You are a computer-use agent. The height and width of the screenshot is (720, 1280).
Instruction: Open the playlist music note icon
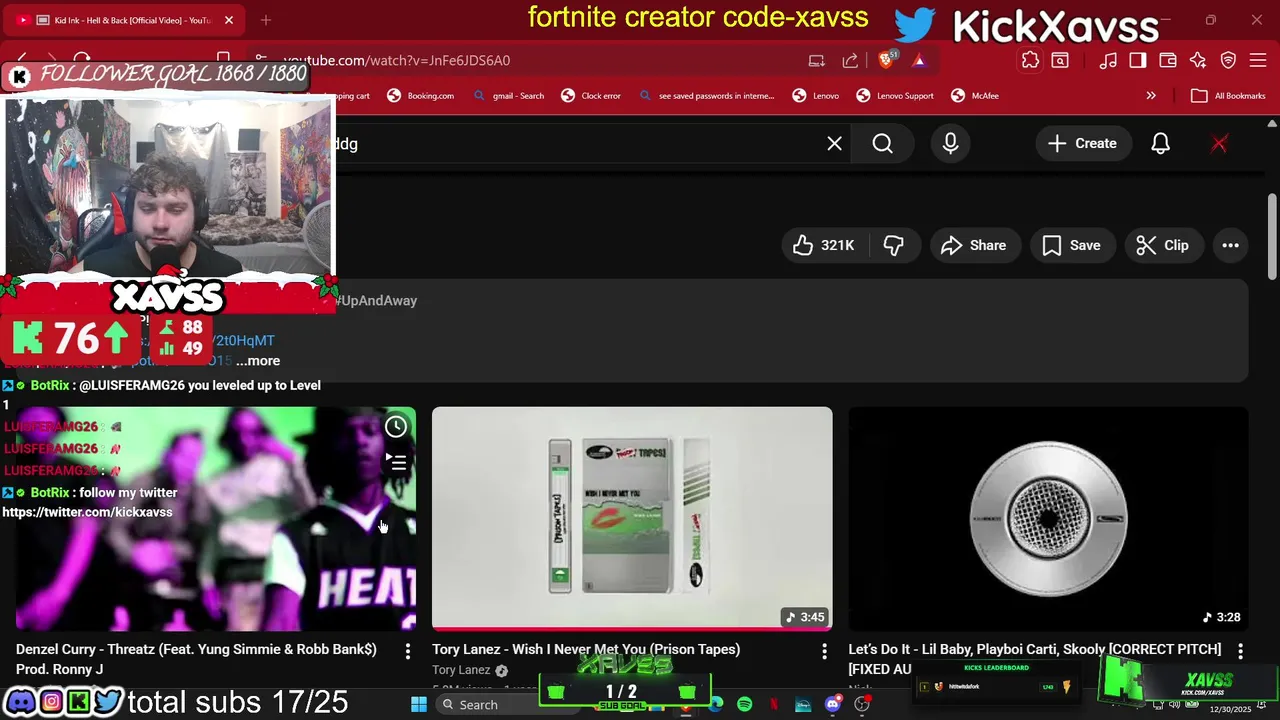1108,60
